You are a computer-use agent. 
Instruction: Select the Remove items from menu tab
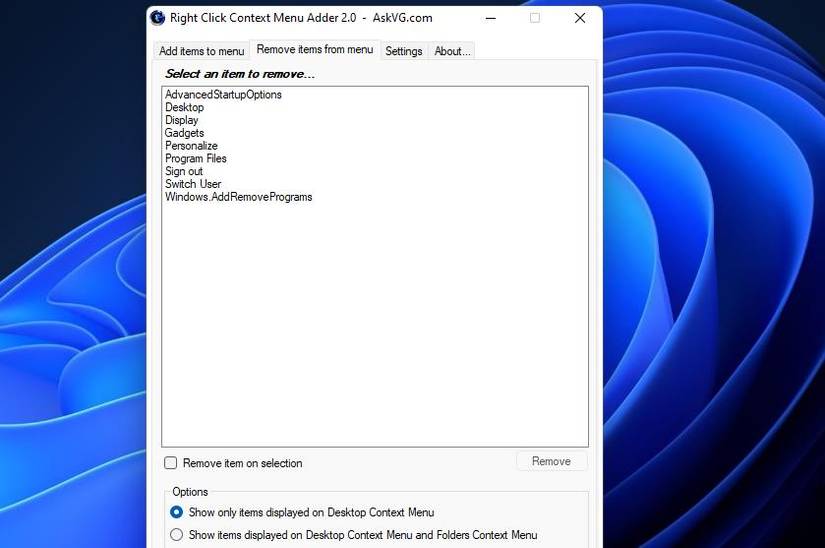315,49
